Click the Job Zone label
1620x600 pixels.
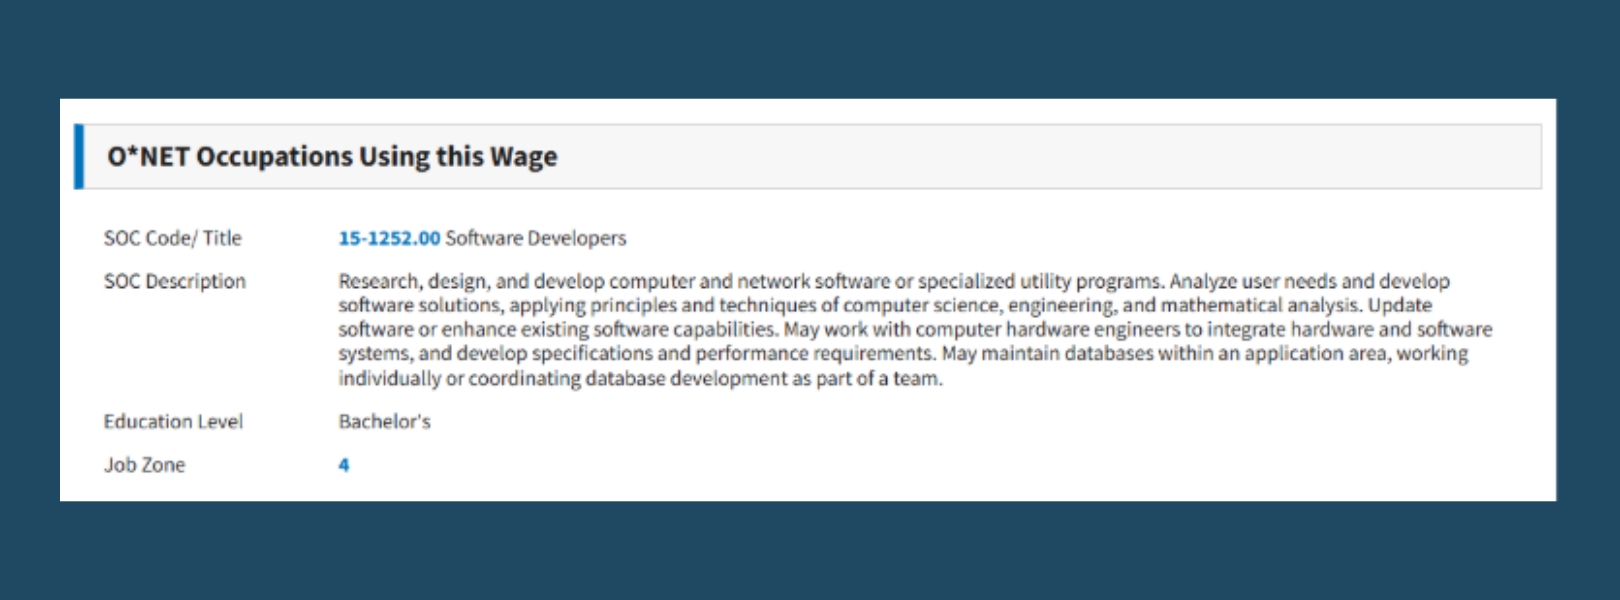pyautogui.click(x=145, y=465)
